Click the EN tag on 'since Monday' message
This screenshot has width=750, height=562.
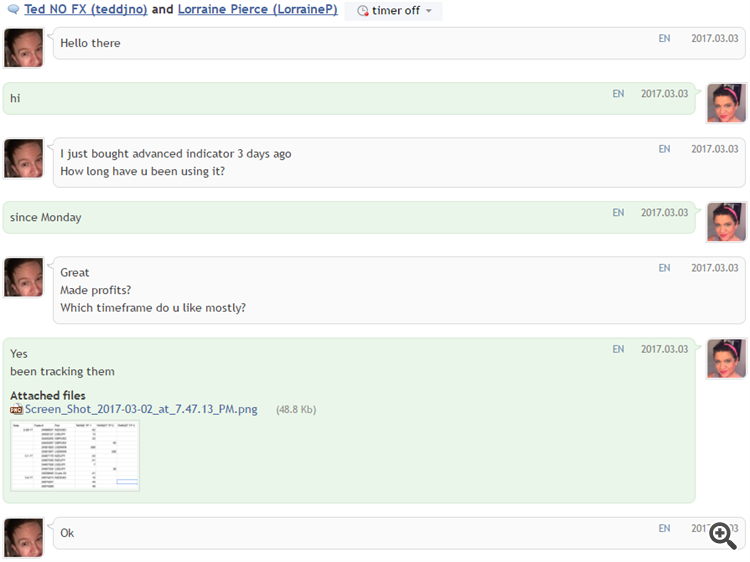(618, 213)
